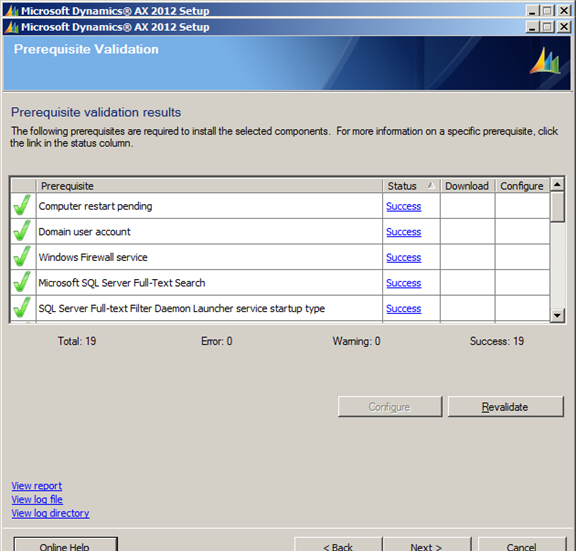The image size is (576, 551).
Task: Maximize the front Setup window
Action: coord(547,27)
